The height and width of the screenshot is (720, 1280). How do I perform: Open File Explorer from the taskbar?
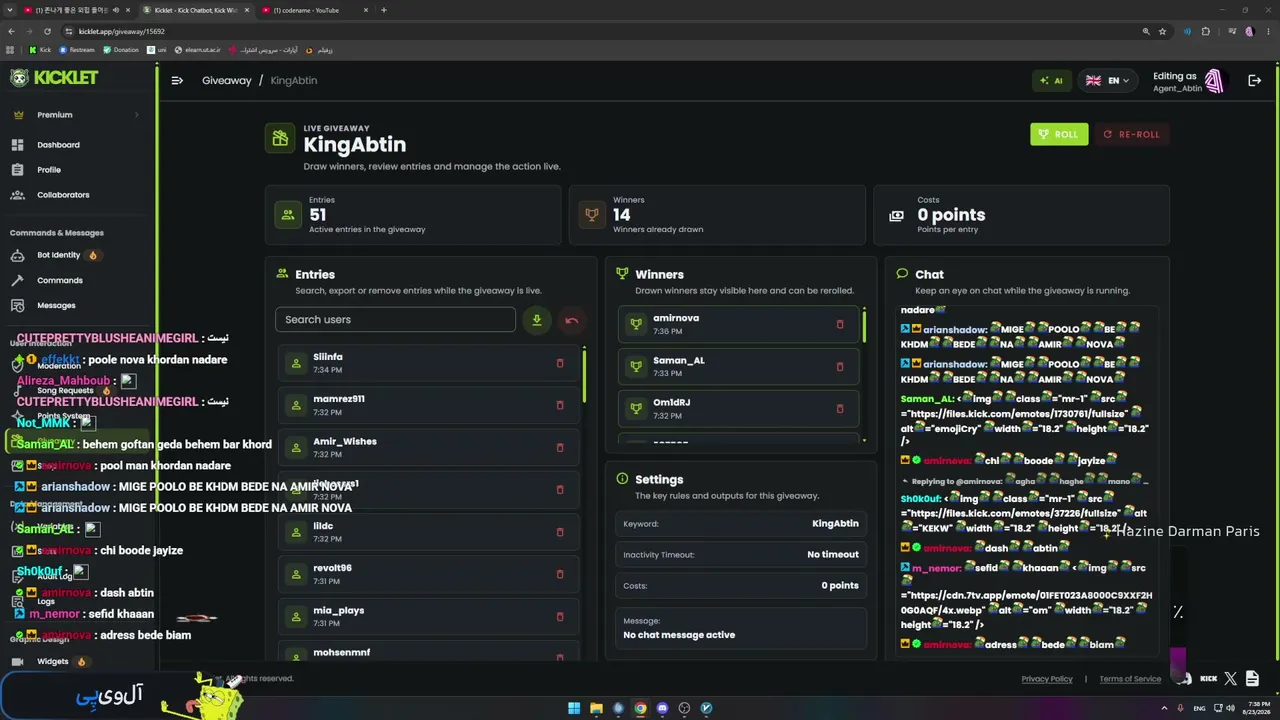tap(596, 708)
